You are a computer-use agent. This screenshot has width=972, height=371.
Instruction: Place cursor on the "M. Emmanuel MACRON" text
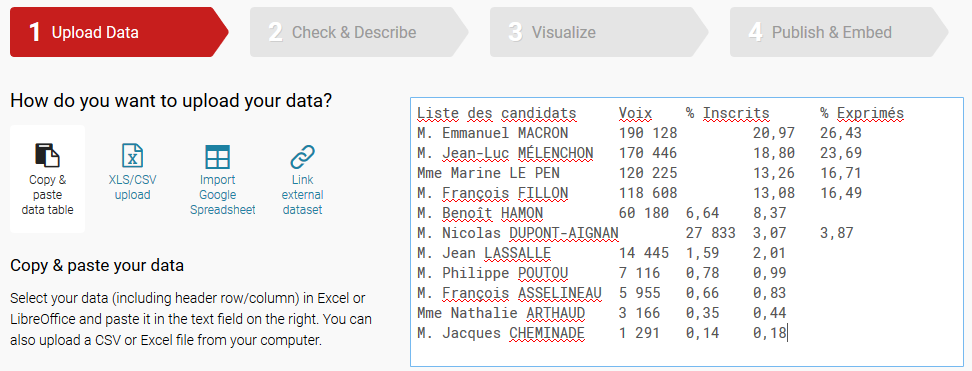tap(492, 133)
